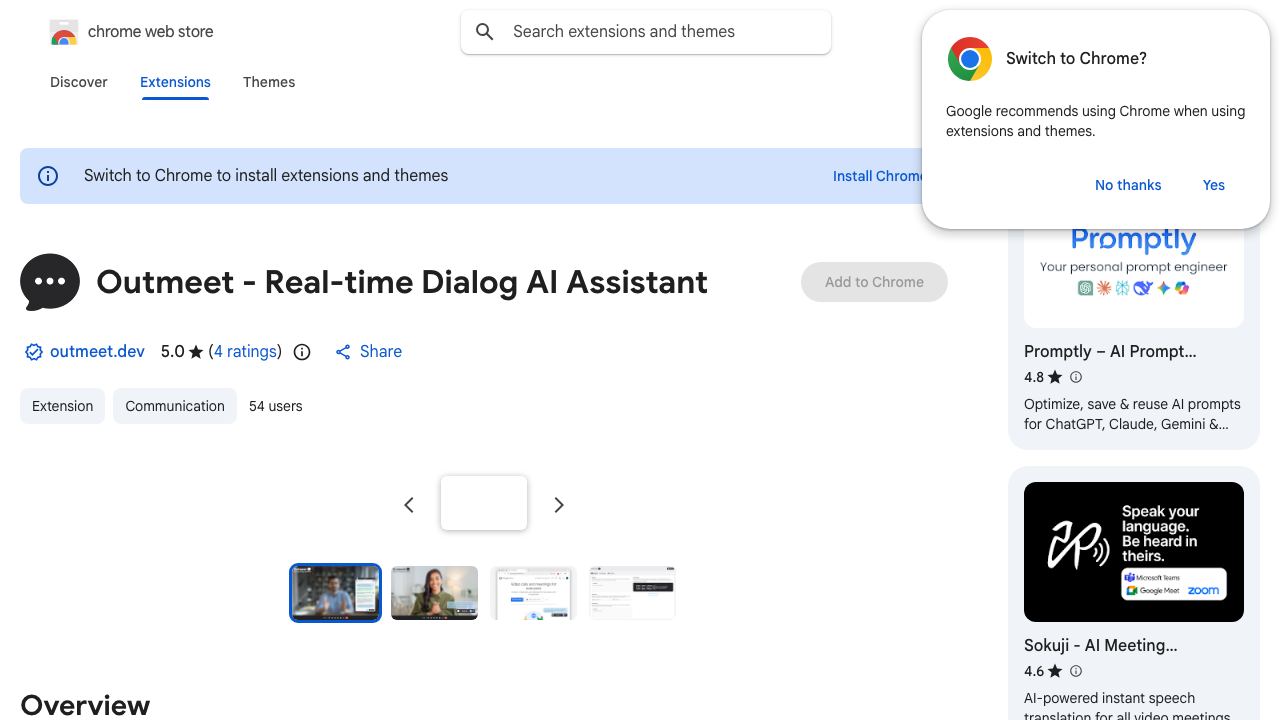Click the Outmeet speech bubble extension icon

(50, 282)
